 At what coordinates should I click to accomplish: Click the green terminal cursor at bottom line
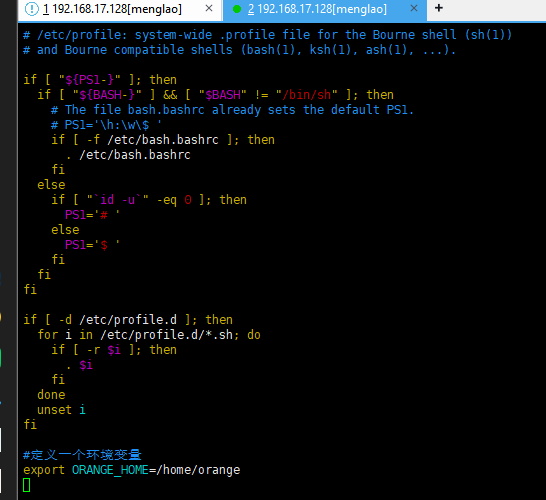26,485
